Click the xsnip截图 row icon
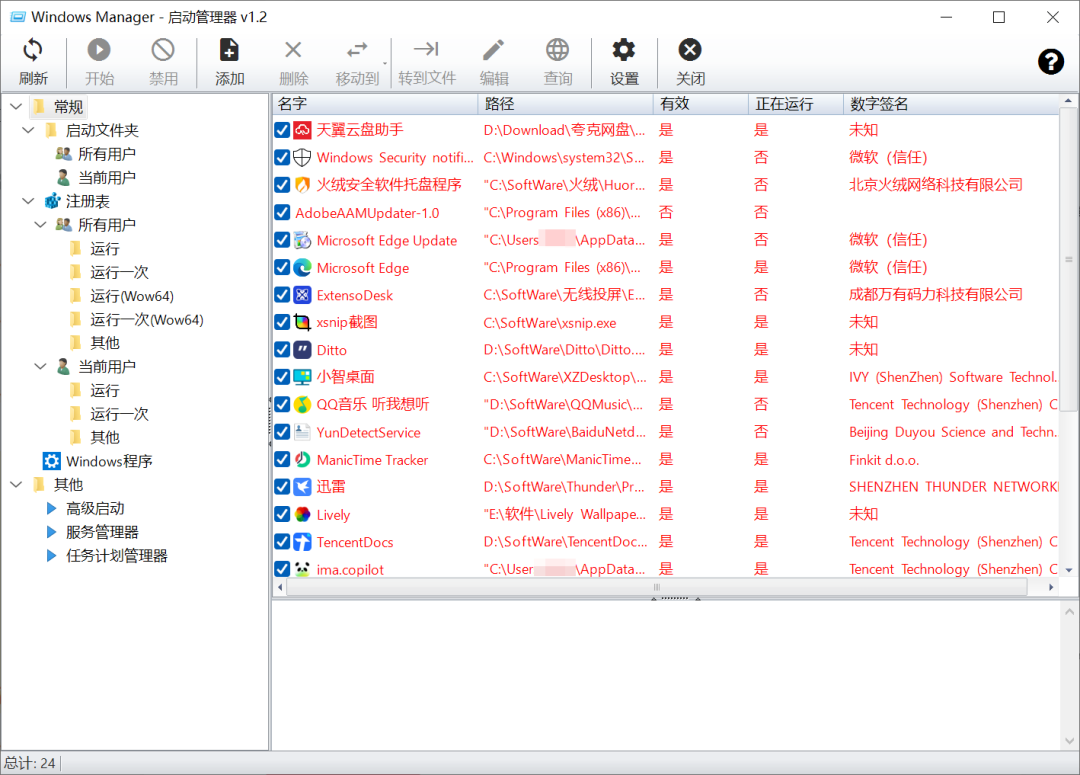The width and height of the screenshot is (1080, 775). [302, 322]
